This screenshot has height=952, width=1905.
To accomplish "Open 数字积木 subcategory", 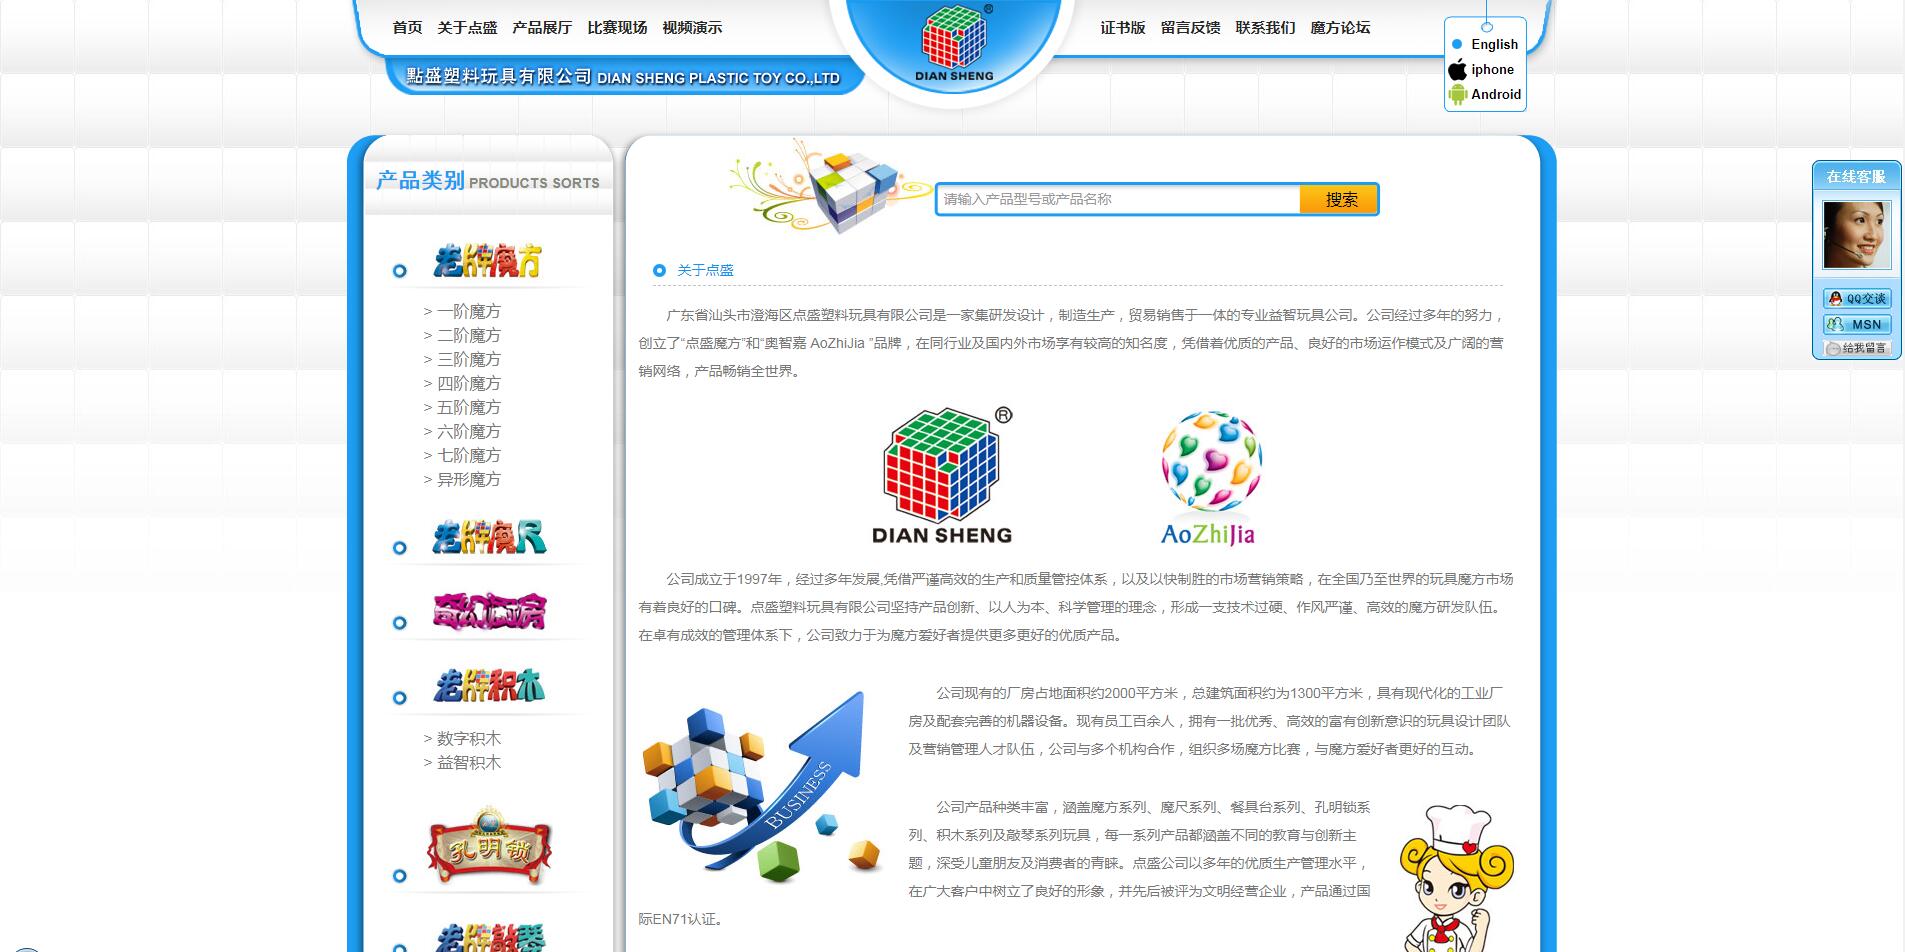I will pyautogui.click(x=468, y=739).
